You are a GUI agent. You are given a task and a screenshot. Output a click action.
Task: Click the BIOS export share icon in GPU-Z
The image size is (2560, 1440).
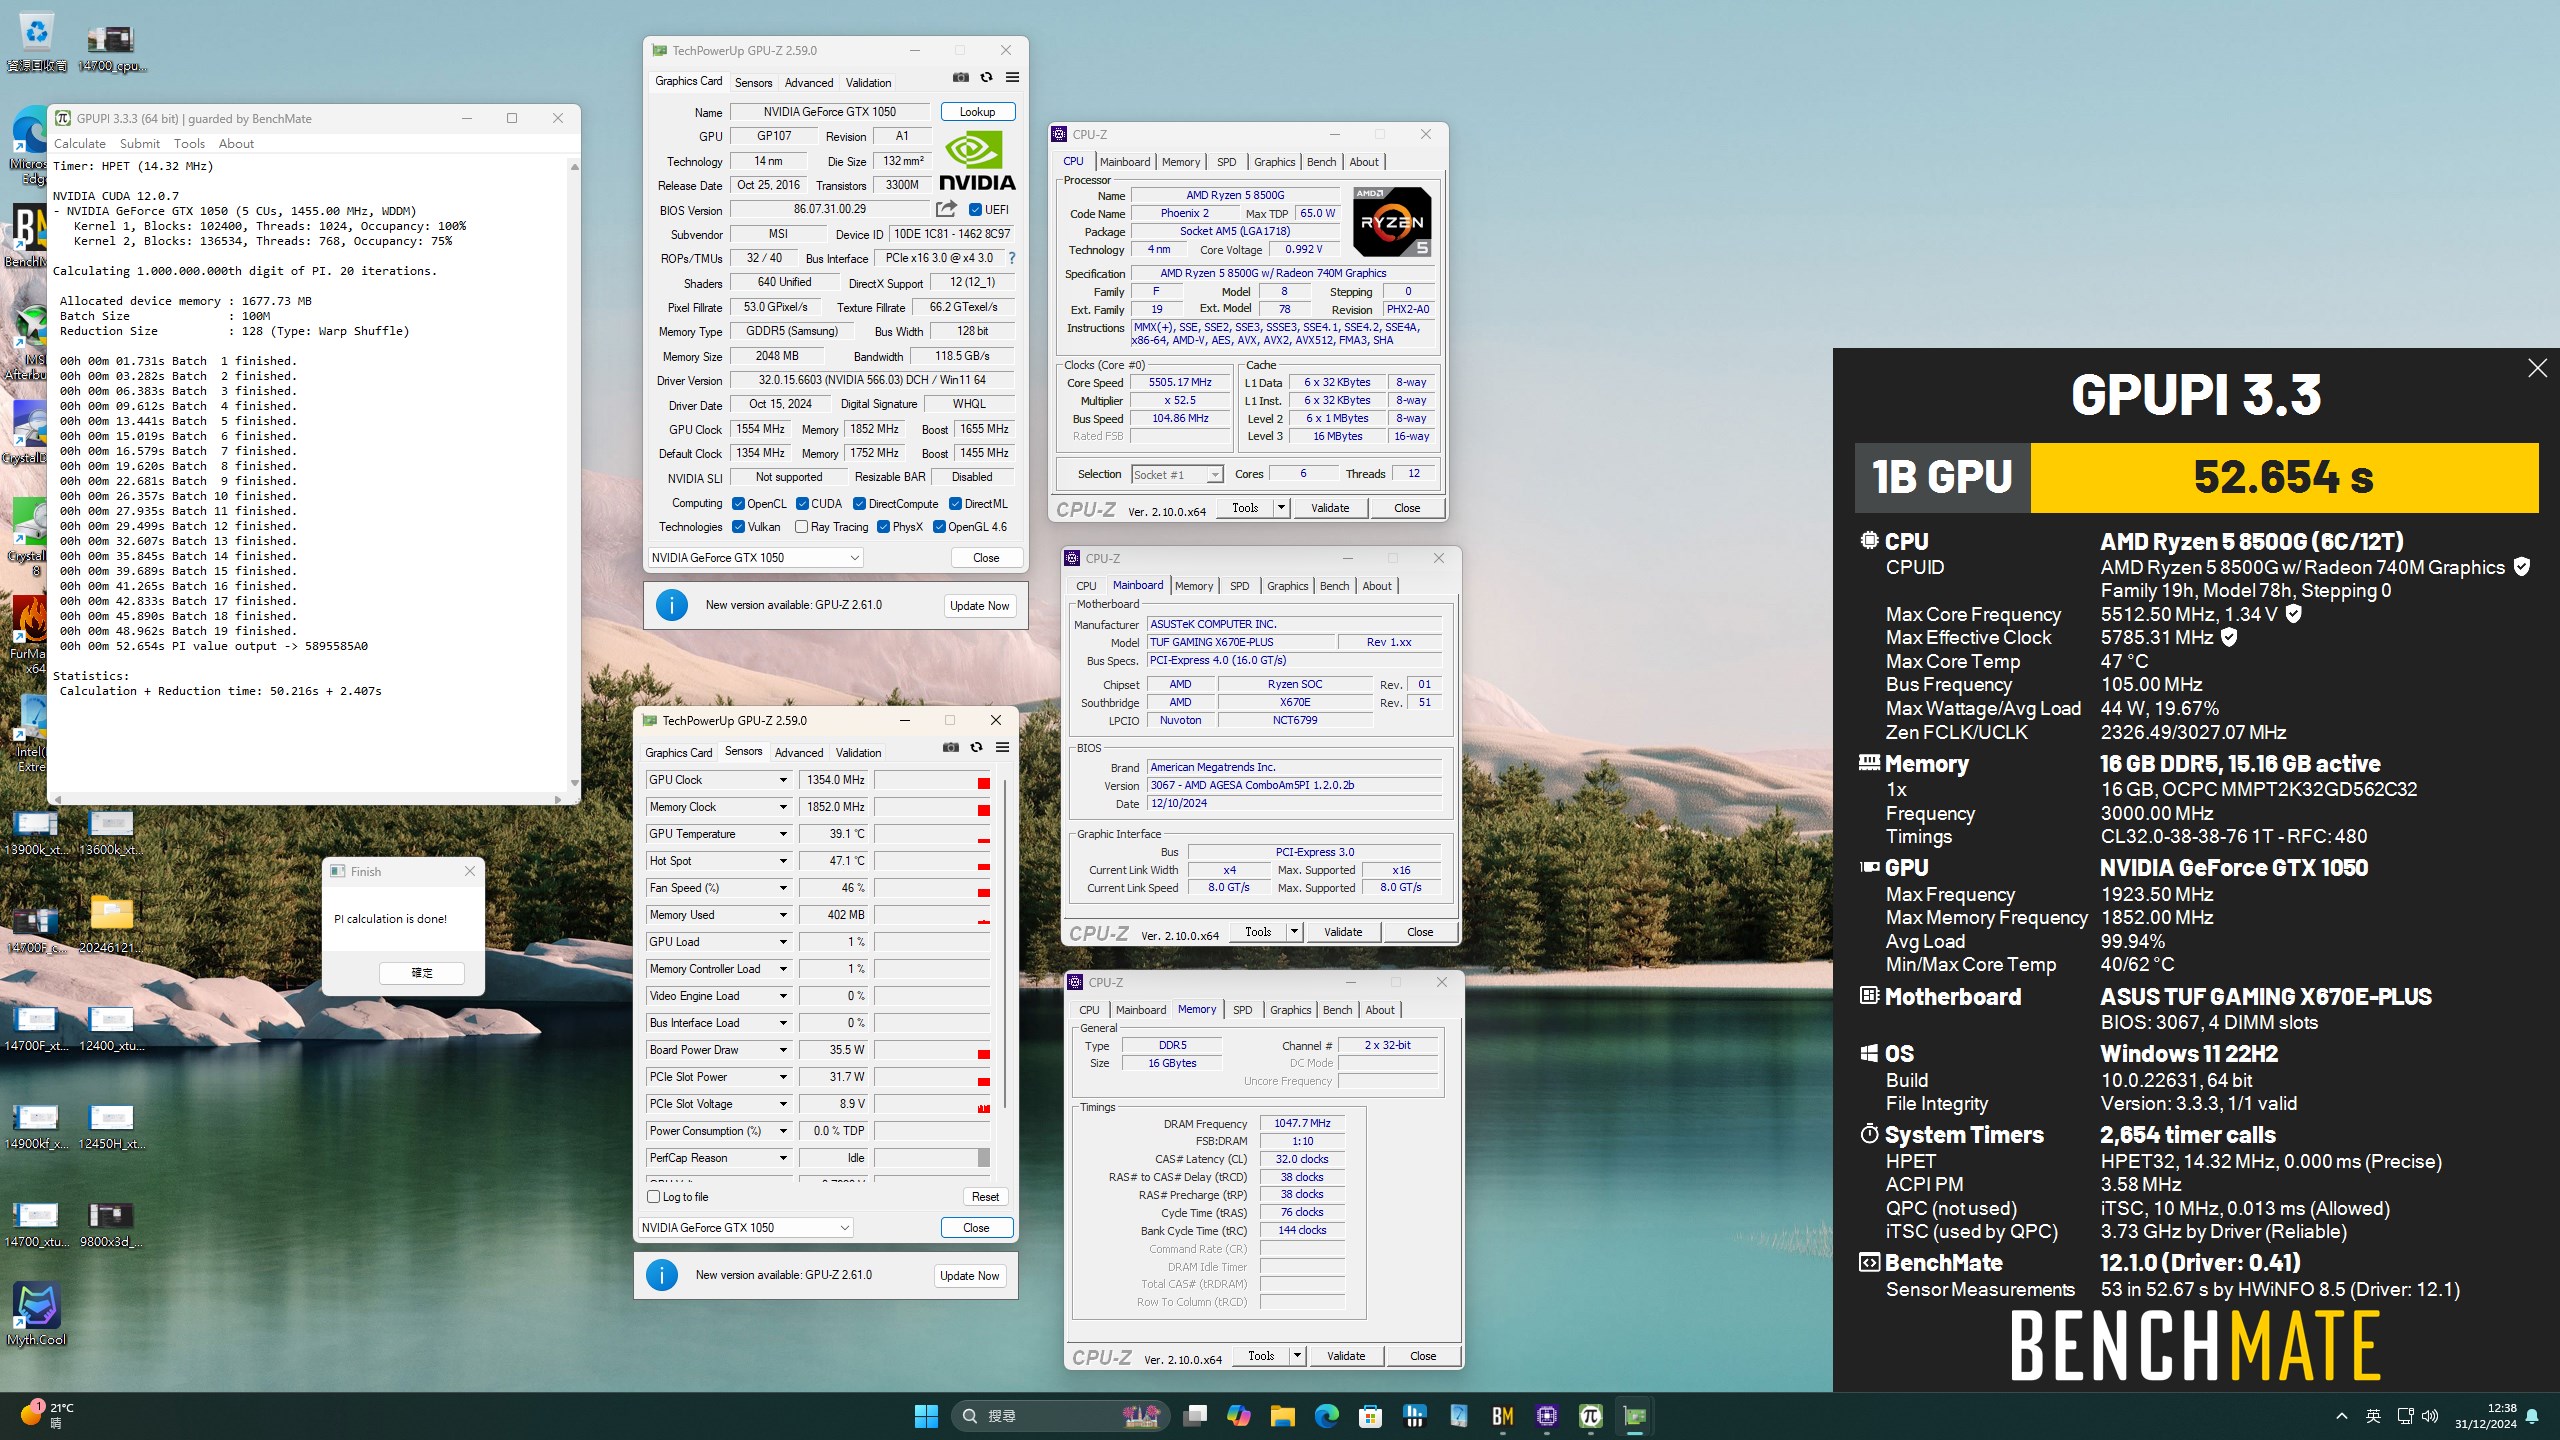point(946,209)
